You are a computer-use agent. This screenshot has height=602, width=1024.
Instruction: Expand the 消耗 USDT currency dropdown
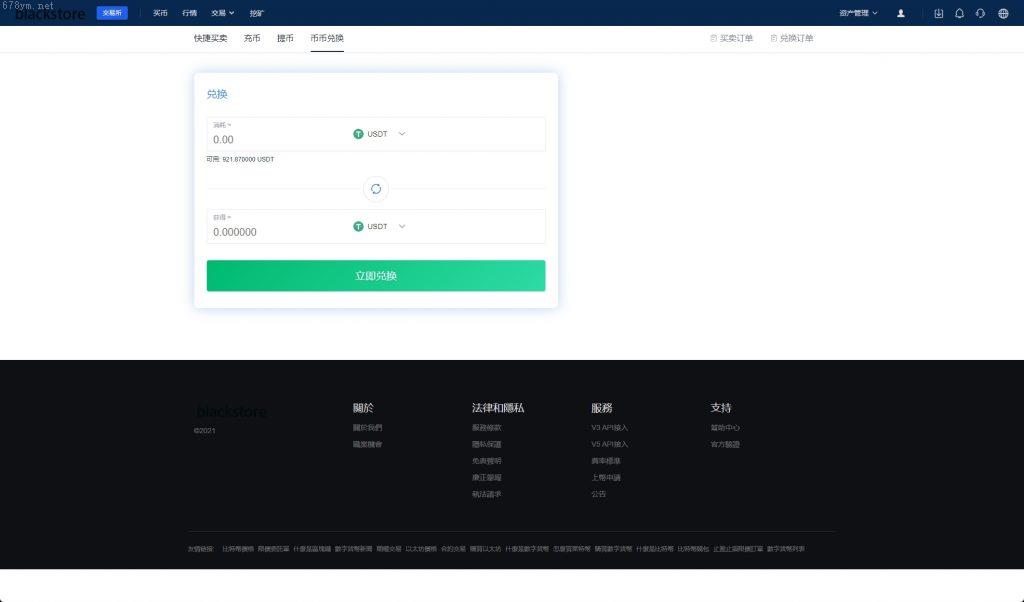tap(379, 134)
